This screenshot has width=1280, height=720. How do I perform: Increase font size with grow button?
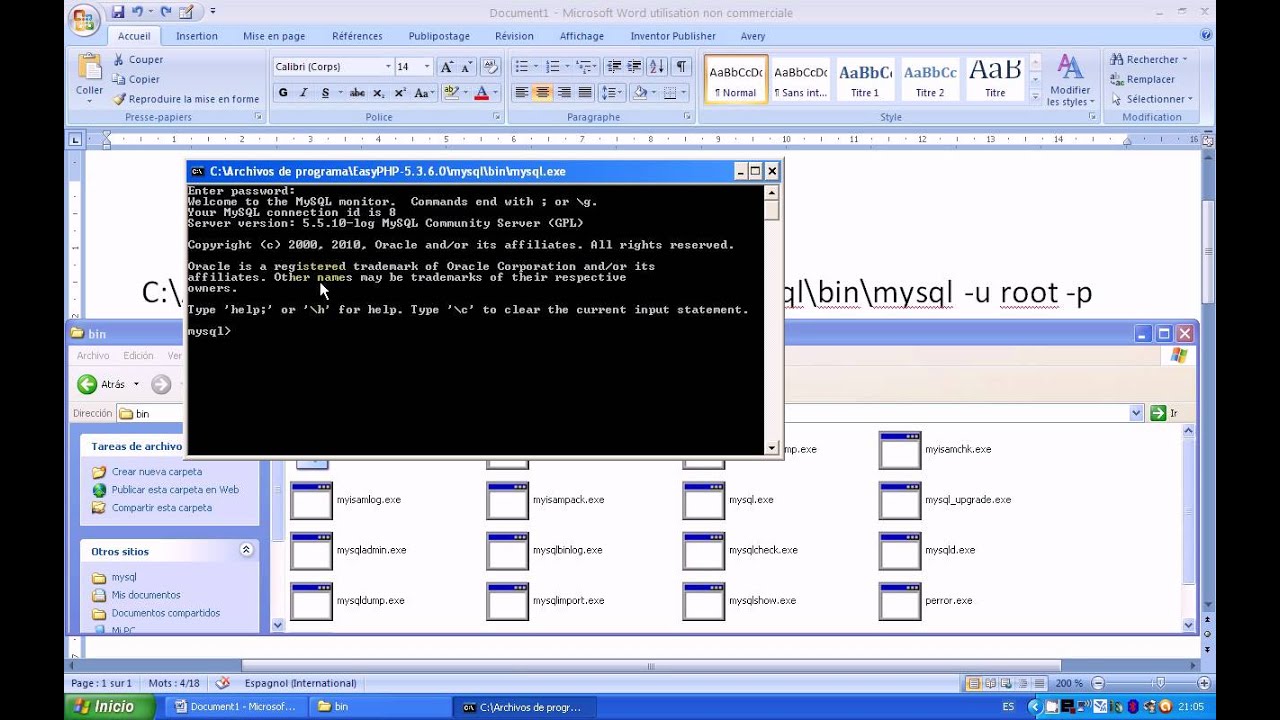pyautogui.click(x=447, y=67)
